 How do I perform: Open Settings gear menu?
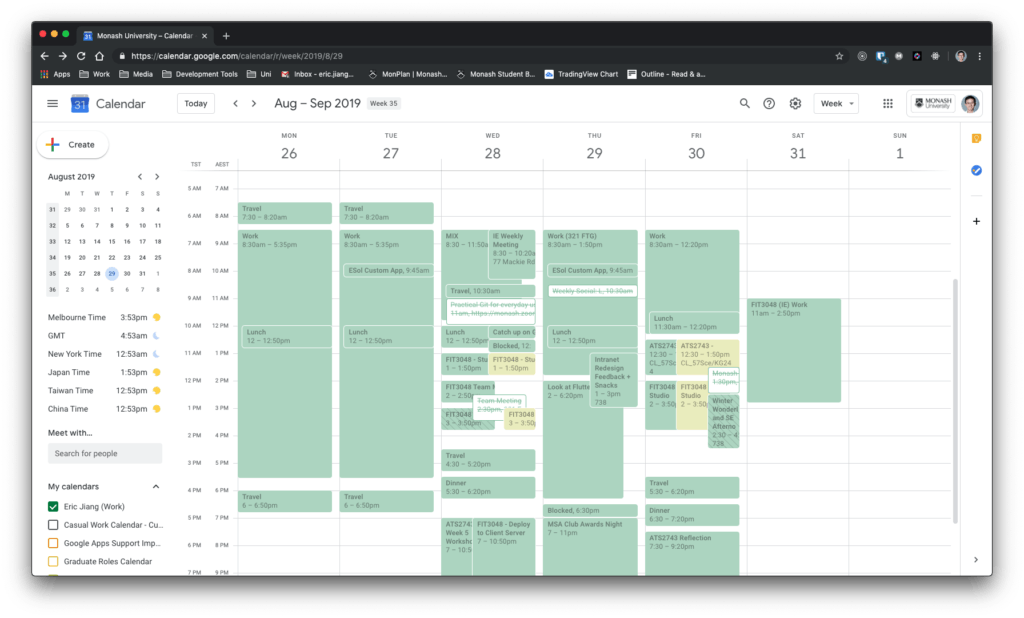click(795, 103)
